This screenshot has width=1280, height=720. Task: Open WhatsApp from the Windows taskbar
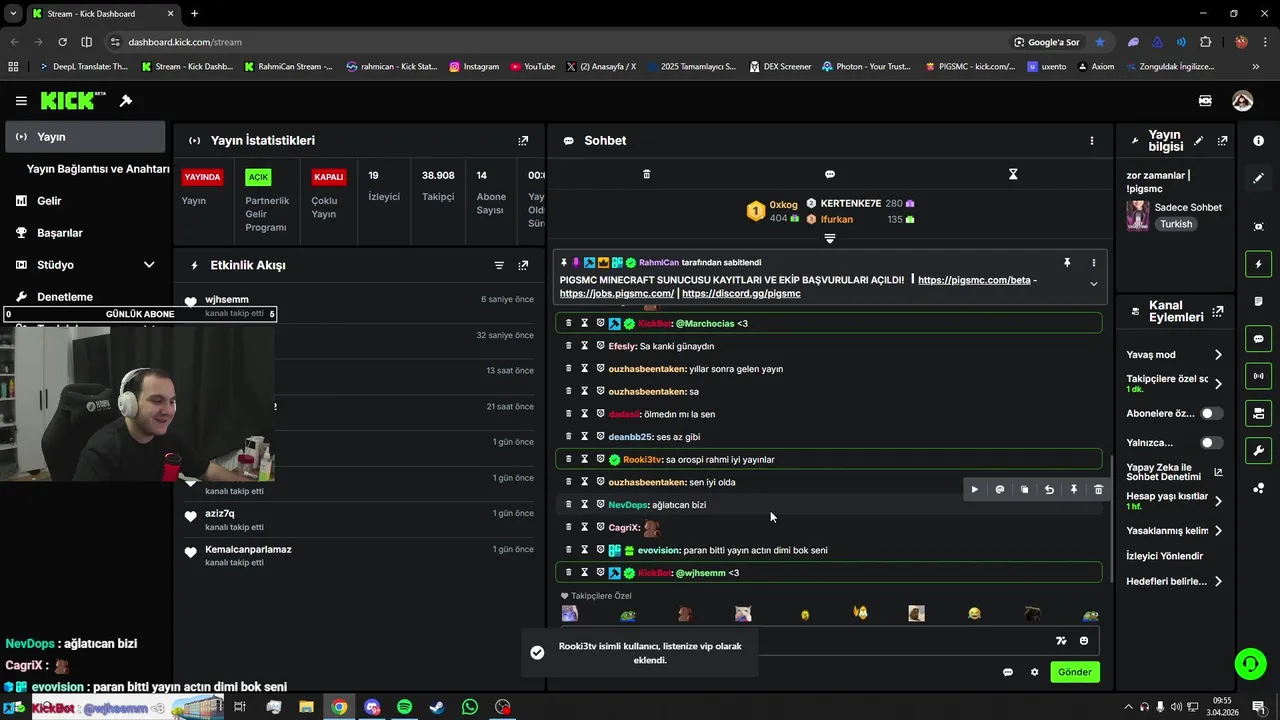pyautogui.click(x=470, y=707)
